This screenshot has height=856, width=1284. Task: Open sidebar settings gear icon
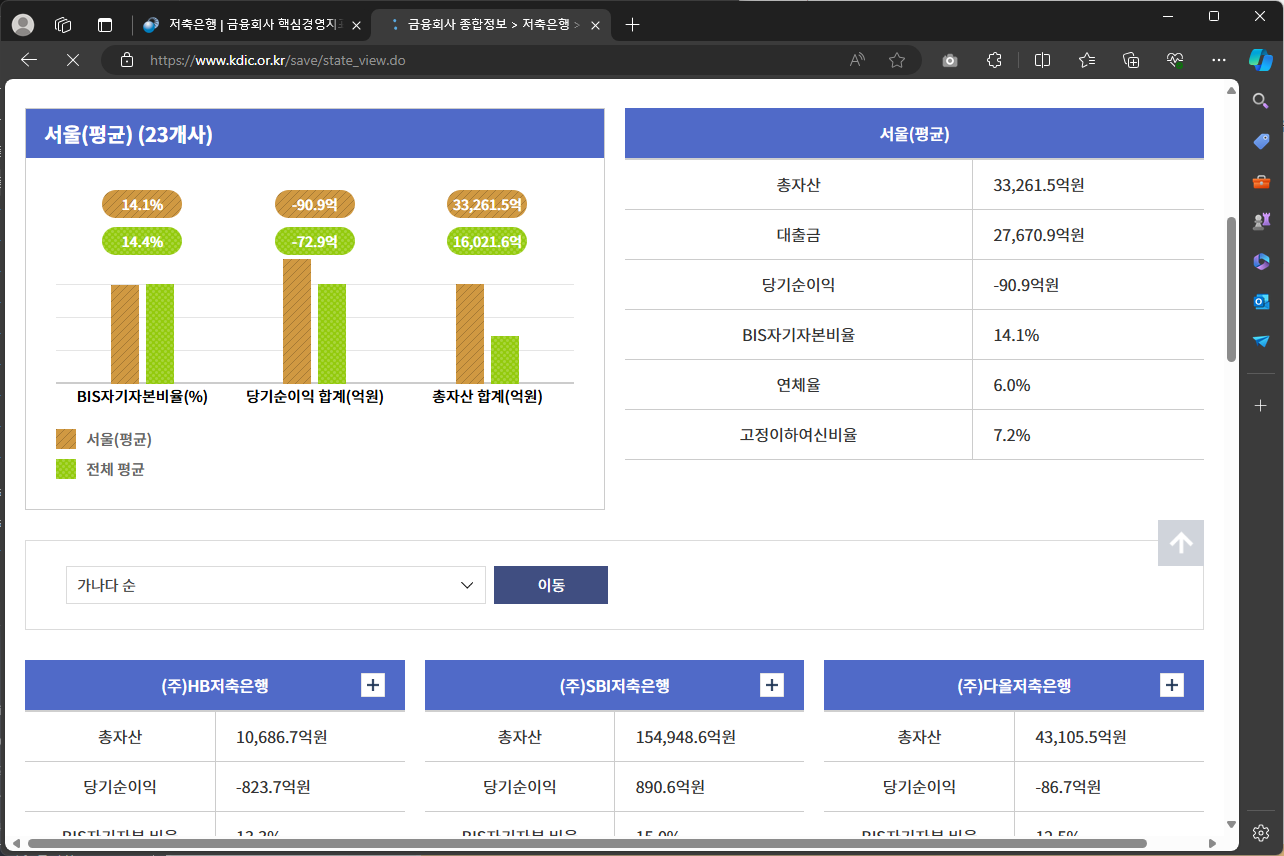tap(1261, 833)
